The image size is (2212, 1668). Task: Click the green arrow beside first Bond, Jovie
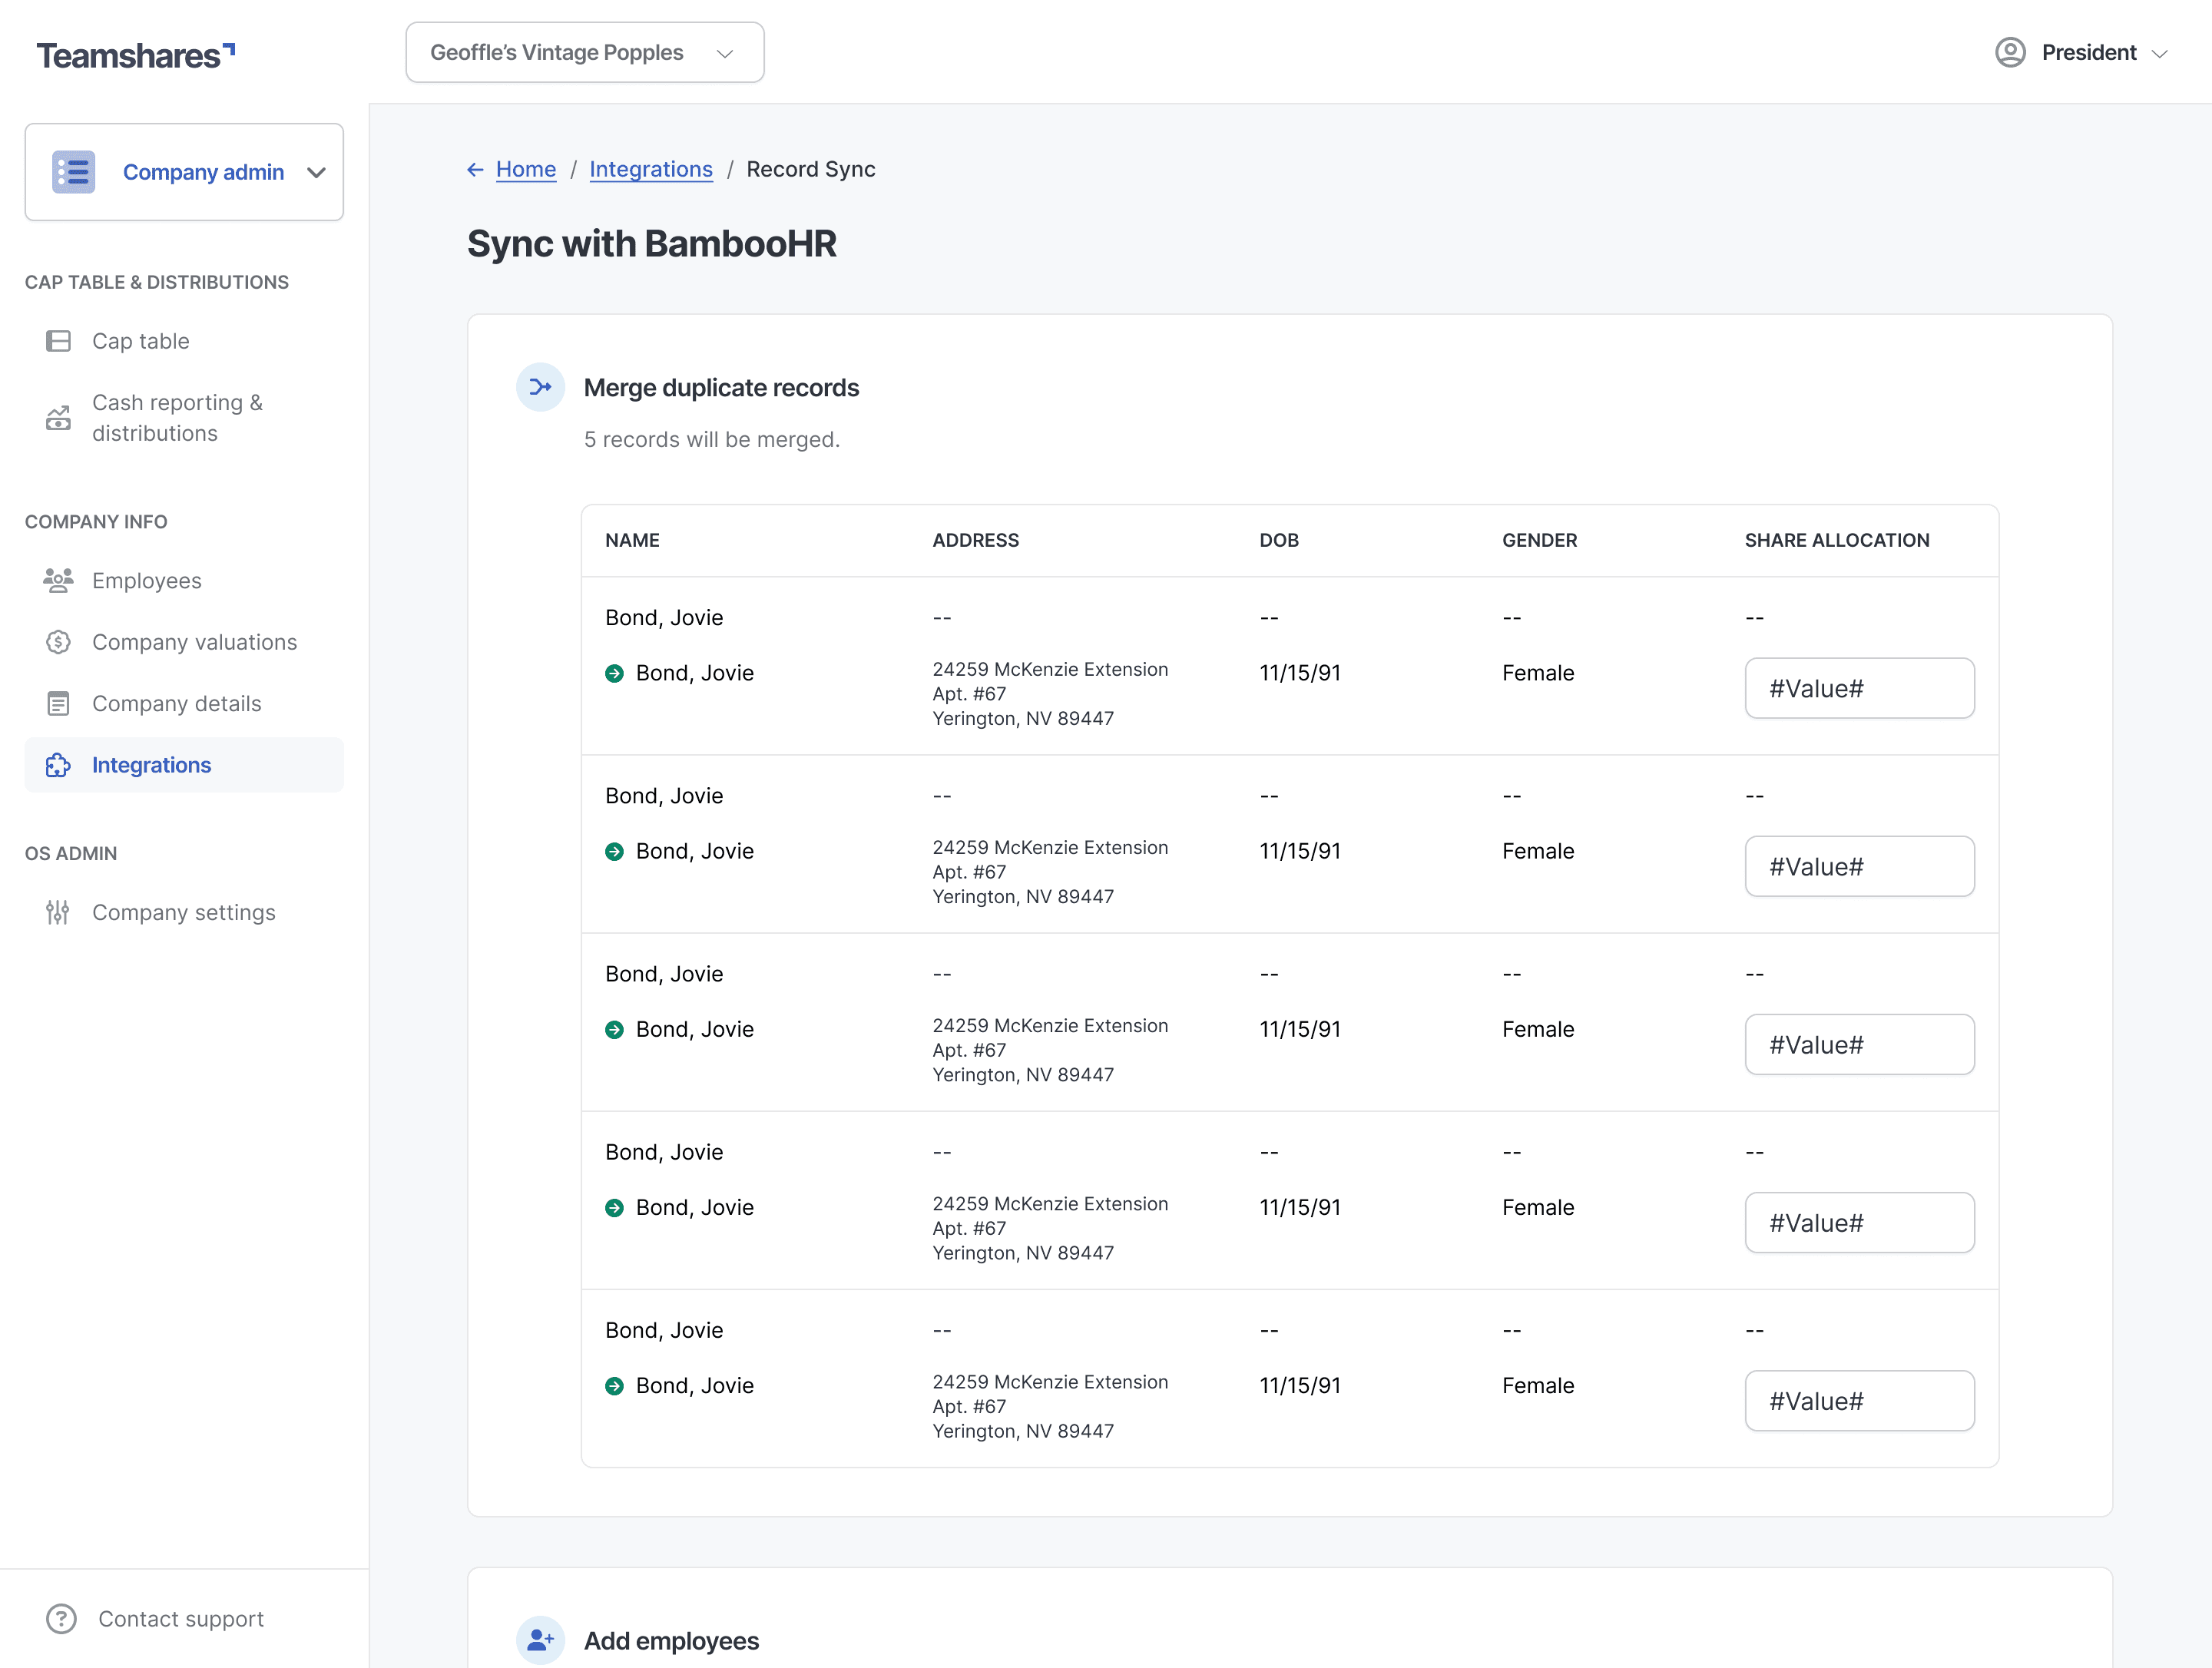tap(614, 673)
